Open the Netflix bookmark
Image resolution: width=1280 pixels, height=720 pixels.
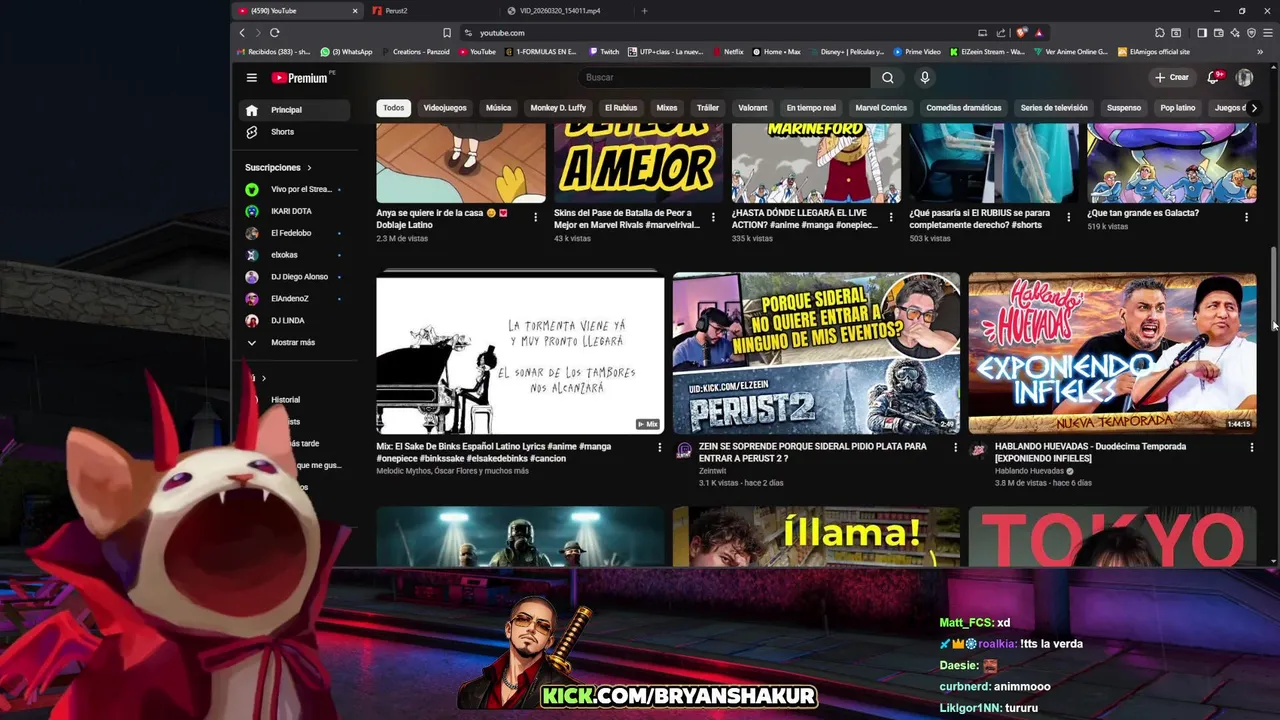click(728, 52)
